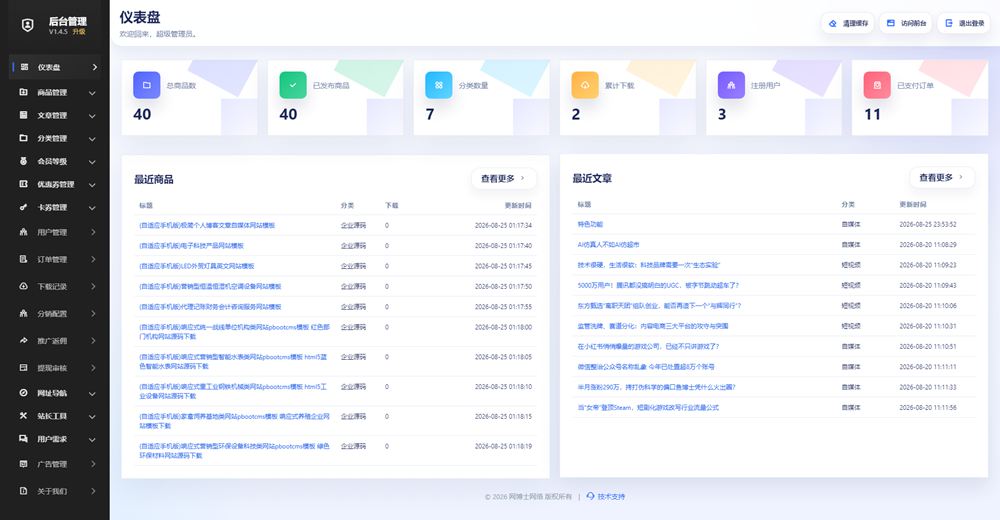1000x520 pixels.
Task: Click the value 7 under 分类数量
Action: pos(430,114)
